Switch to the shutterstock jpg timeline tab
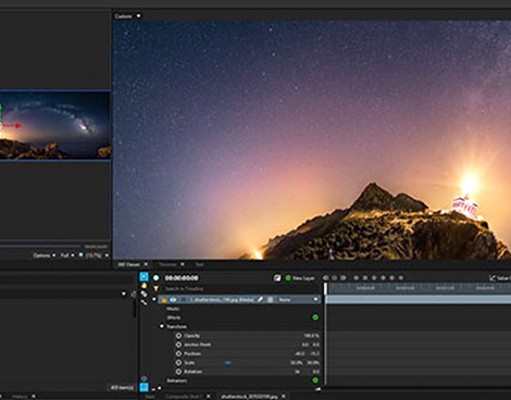This screenshot has height=400, width=511. (x=249, y=396)
